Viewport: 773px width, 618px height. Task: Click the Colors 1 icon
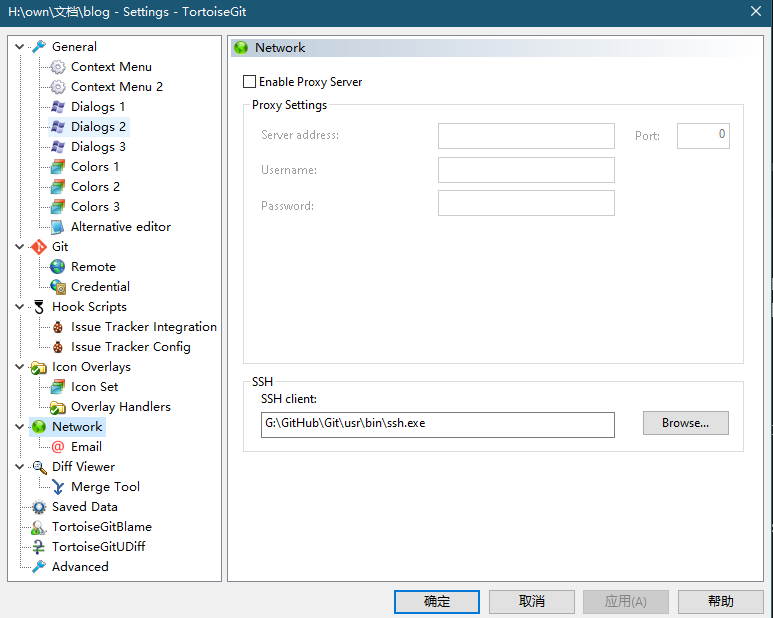coord(58,167)
